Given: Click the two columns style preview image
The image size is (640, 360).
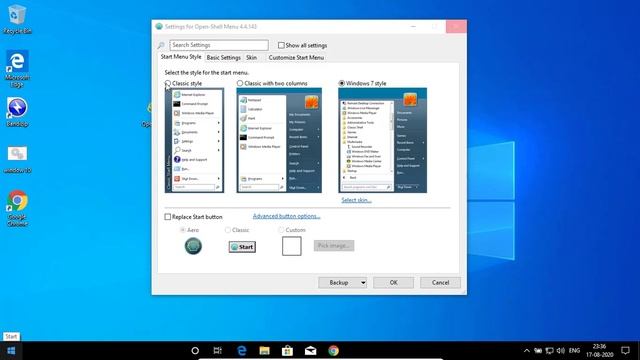Looking at the screenshot, I should [279, 140].
